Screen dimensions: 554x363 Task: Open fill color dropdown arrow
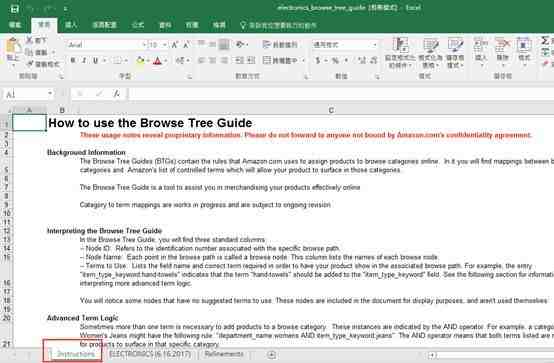point(148,60)
